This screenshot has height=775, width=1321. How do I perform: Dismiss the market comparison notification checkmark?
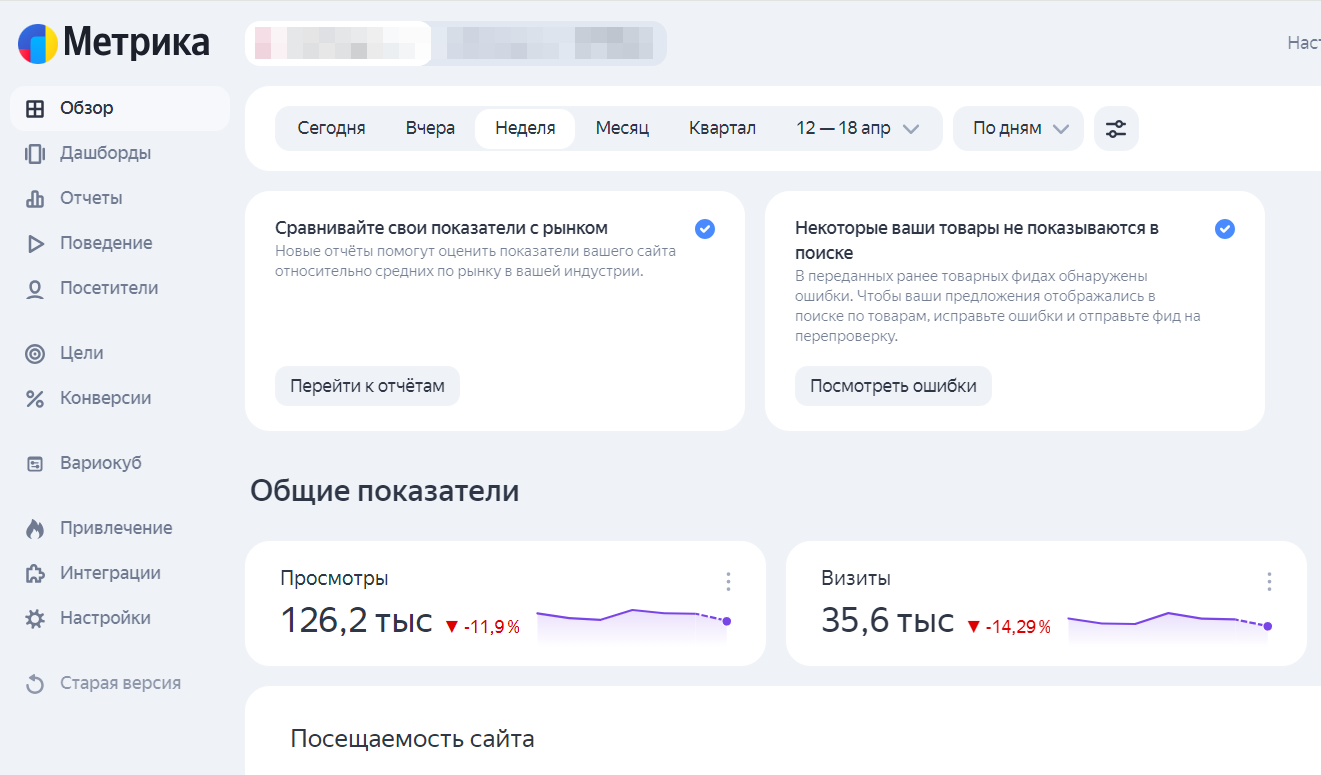(704, 229)
